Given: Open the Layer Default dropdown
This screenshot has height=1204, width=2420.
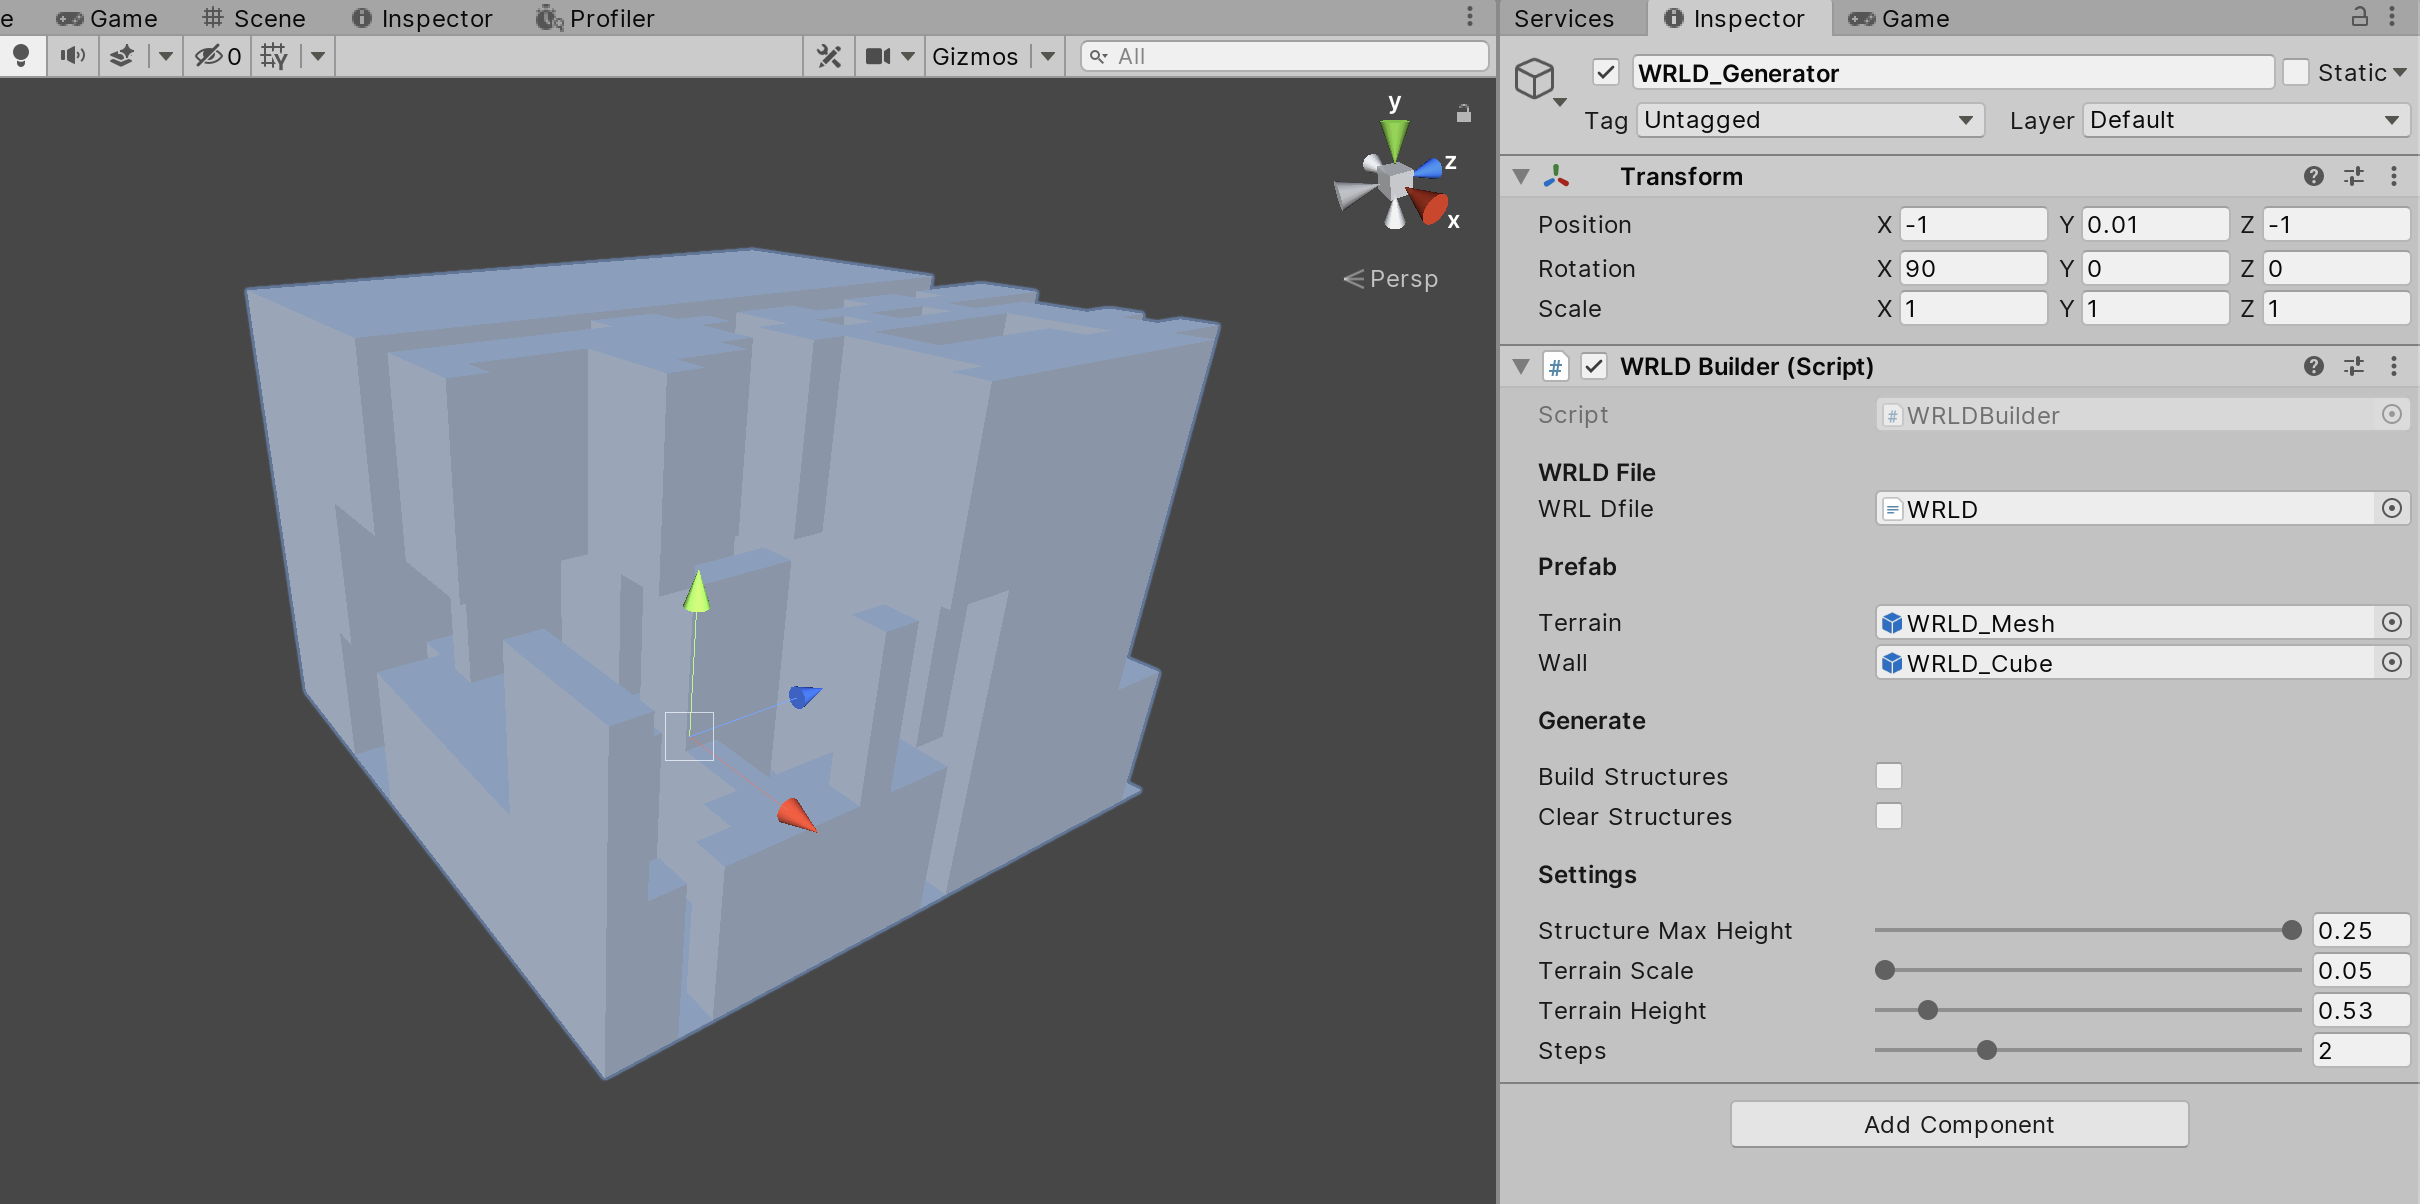Looking at the screenshot, I should [x=2245, y=121].
